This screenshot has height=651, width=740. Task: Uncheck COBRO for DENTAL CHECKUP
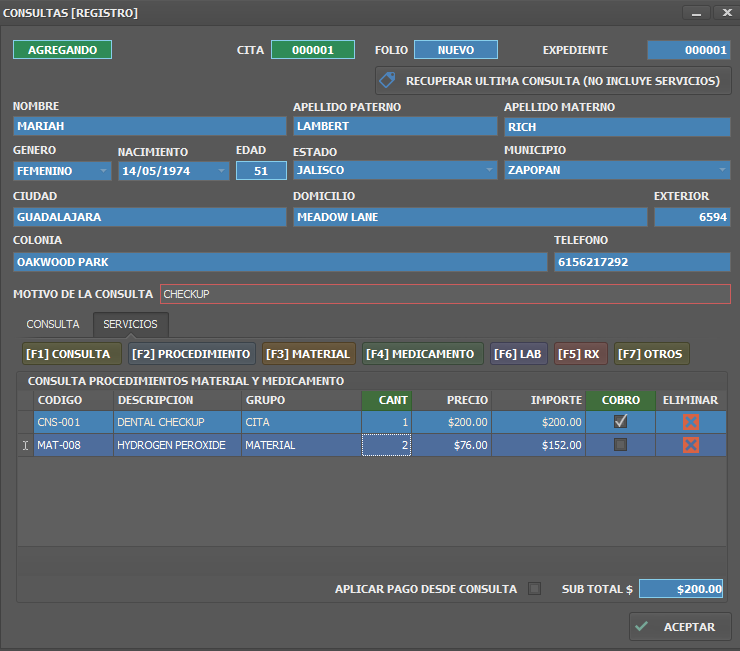[620, 422]
